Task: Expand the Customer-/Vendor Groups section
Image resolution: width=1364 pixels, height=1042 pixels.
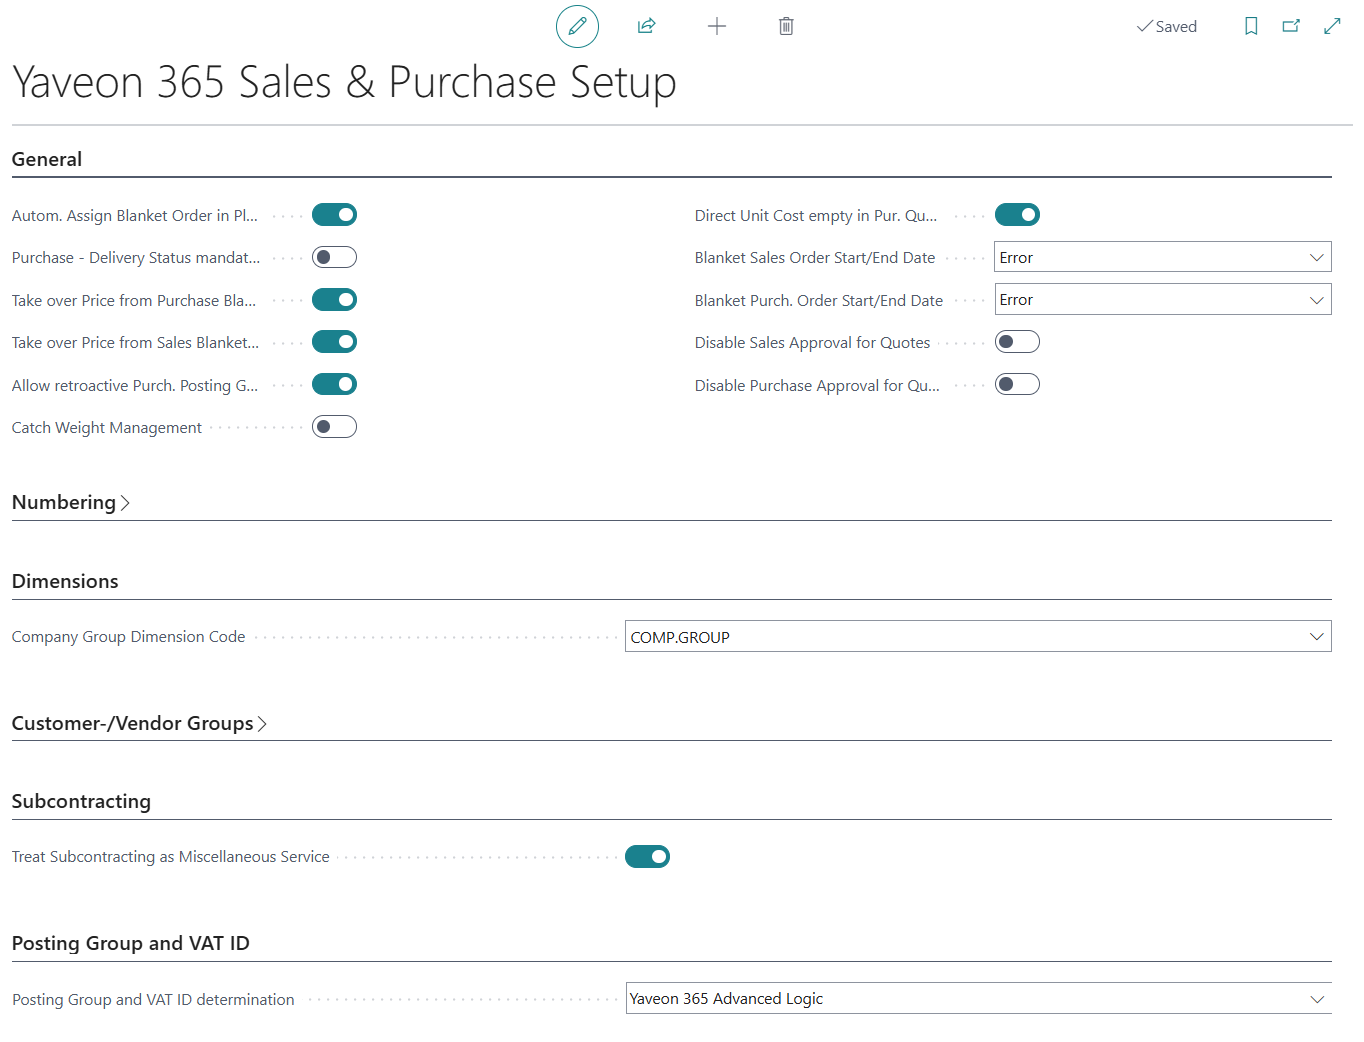Action: point(139,723)
